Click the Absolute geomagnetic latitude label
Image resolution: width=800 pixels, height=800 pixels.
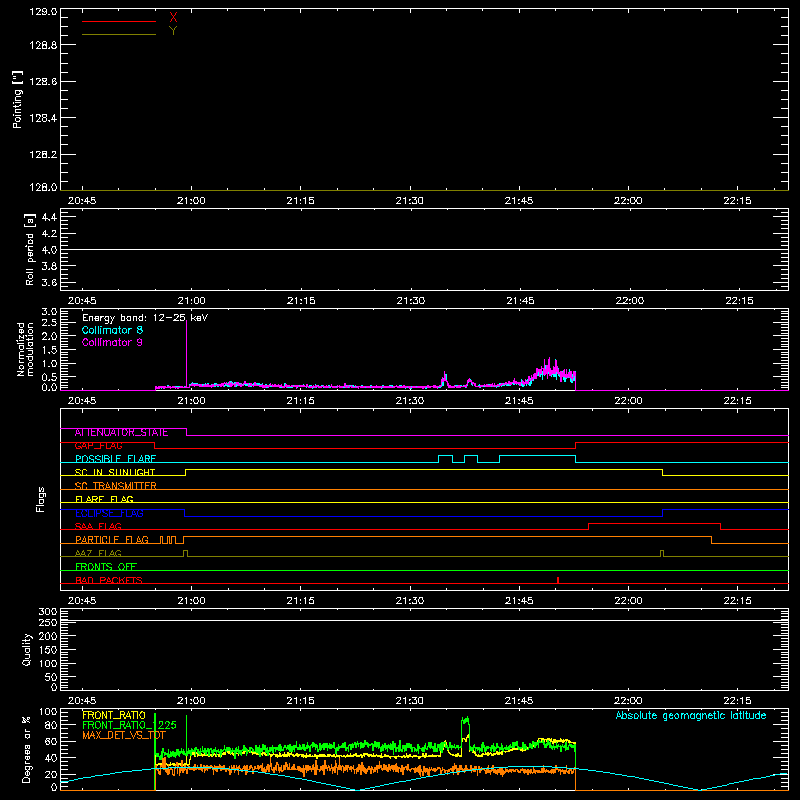coord(691,715)
